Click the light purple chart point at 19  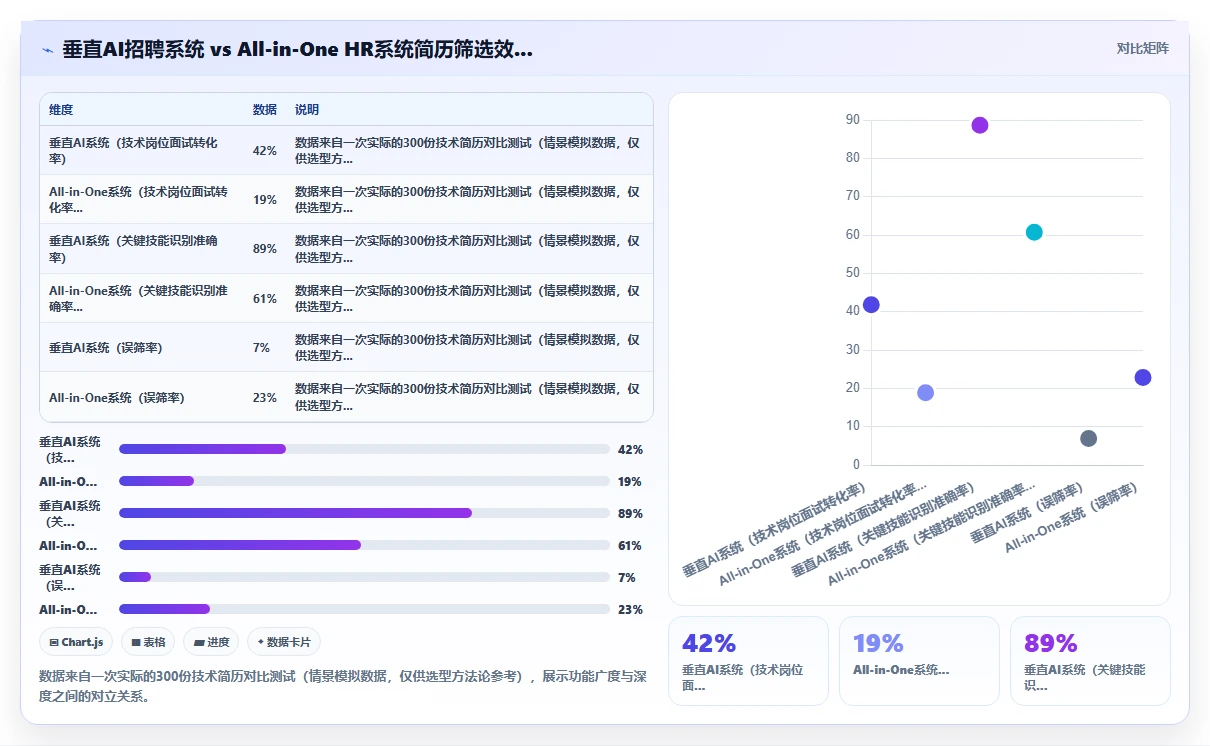[x=925, y=393]
